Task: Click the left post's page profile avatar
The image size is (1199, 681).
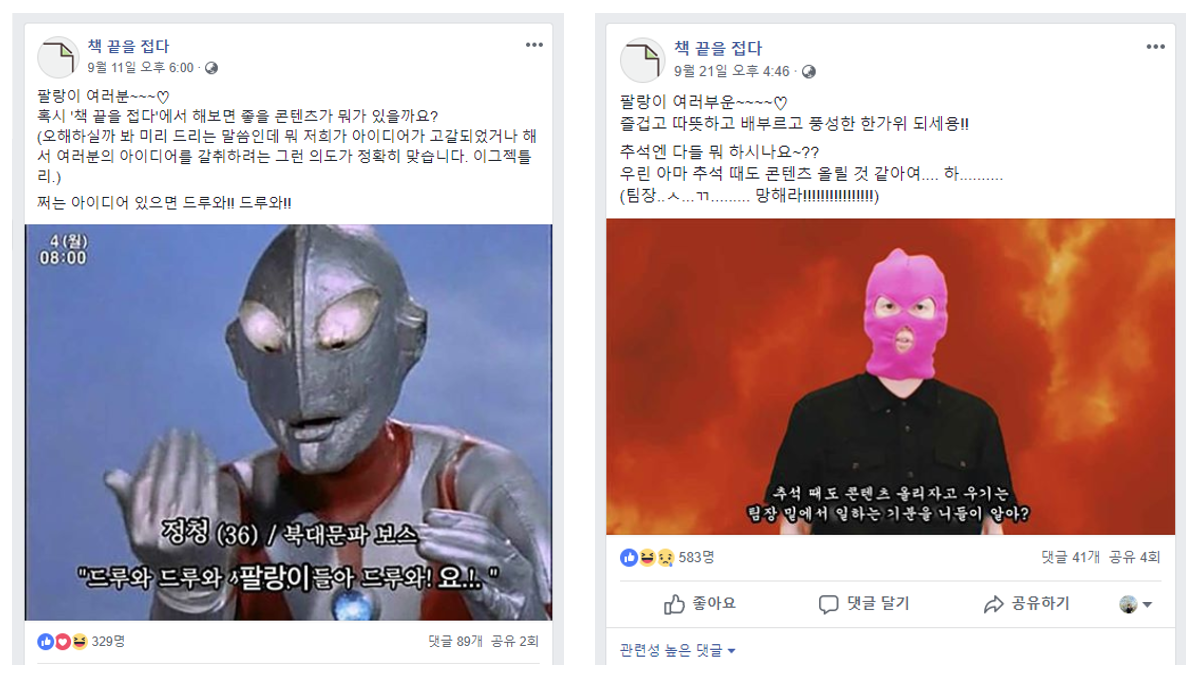Action: click(58, 57)
